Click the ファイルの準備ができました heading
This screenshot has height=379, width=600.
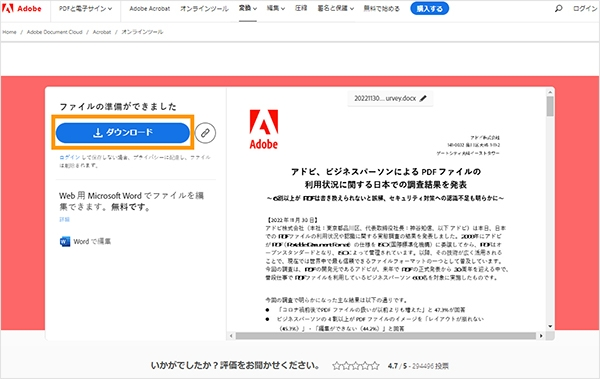[118, 106]
